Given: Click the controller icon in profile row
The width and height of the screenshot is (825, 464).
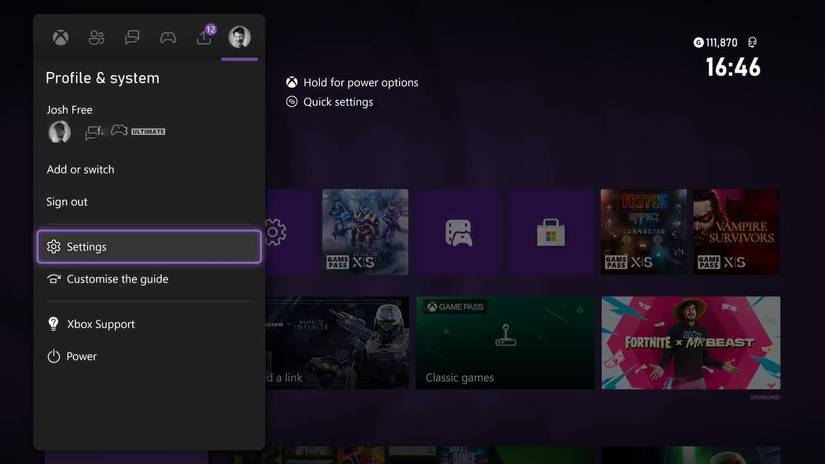Looking at the screenshot, I should 119,130.
